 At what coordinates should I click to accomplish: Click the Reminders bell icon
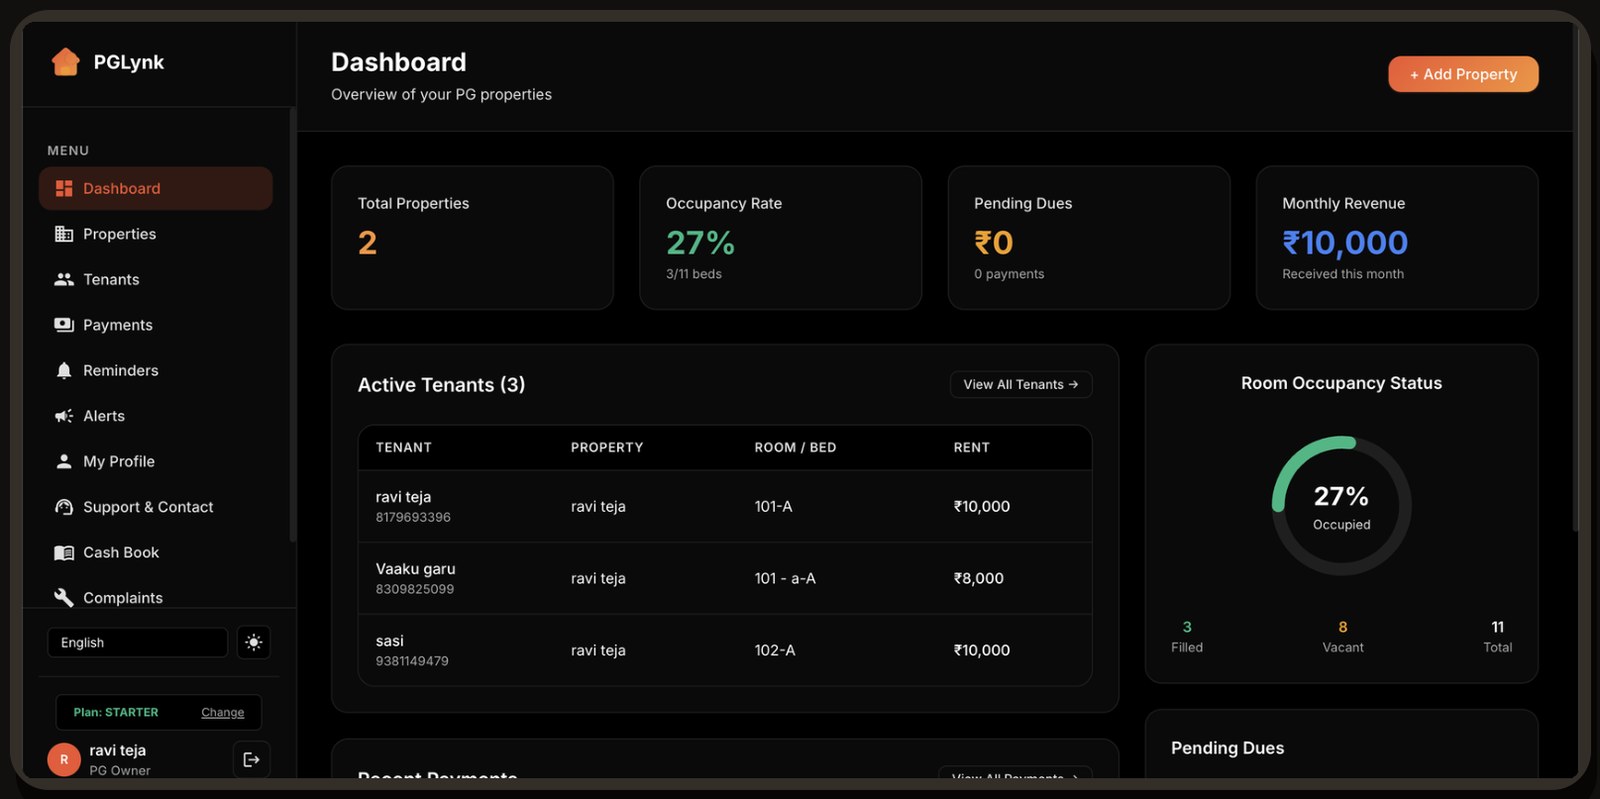click(64, 371)
